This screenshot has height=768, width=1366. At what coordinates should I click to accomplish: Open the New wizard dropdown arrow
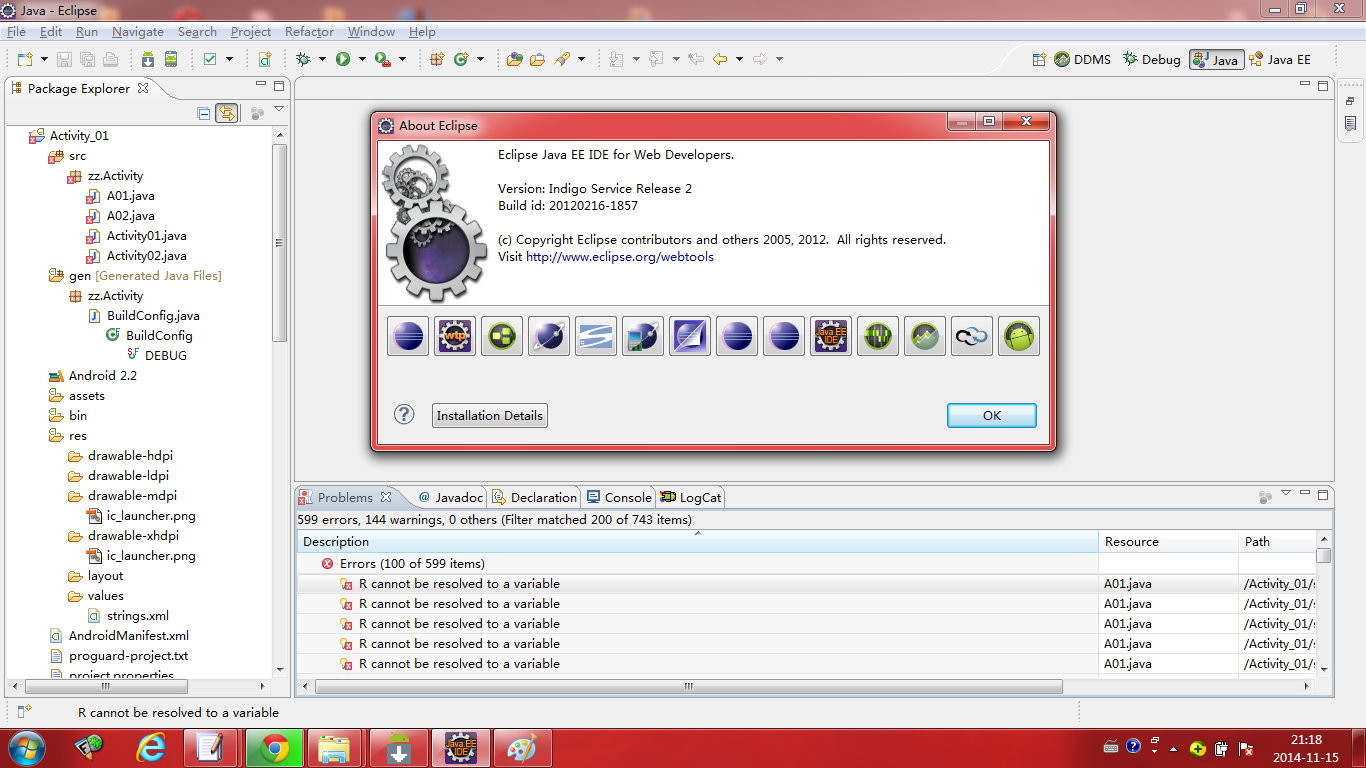[42, 59]
